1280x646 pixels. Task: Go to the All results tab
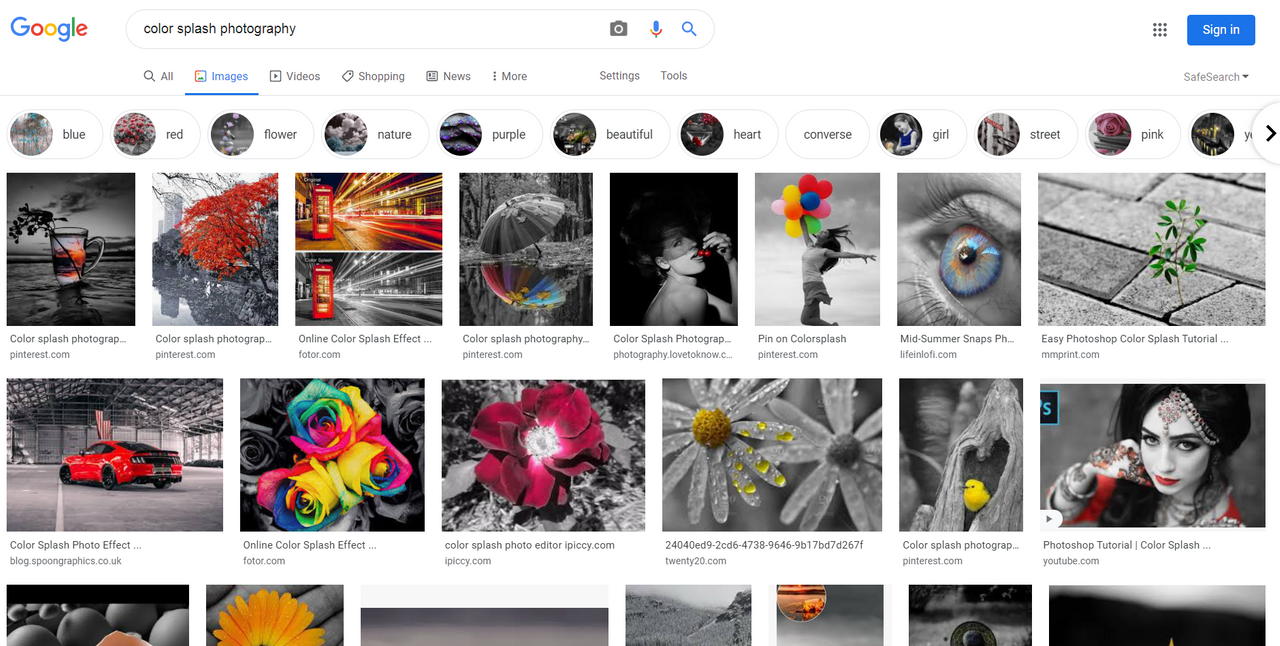(x=158, y=76)
